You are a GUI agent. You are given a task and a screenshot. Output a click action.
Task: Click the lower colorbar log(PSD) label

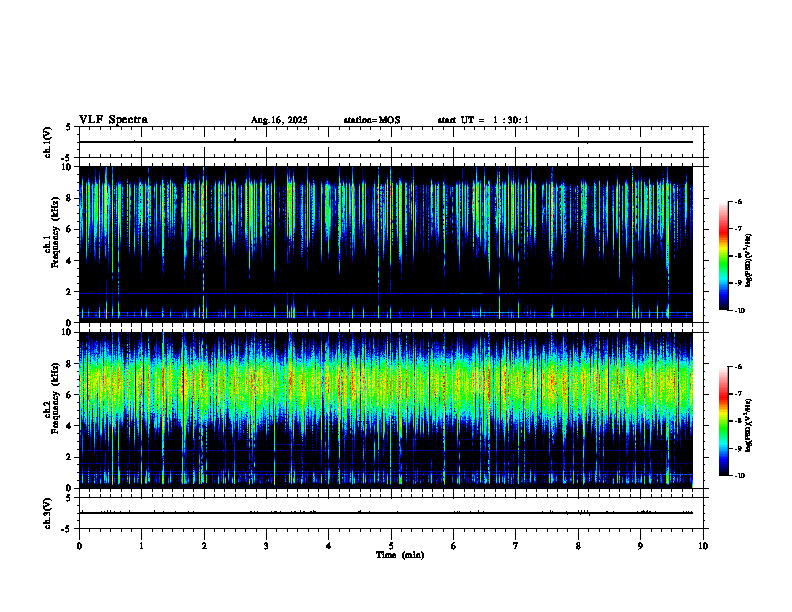pyautogui.click(x=748, y=425)
